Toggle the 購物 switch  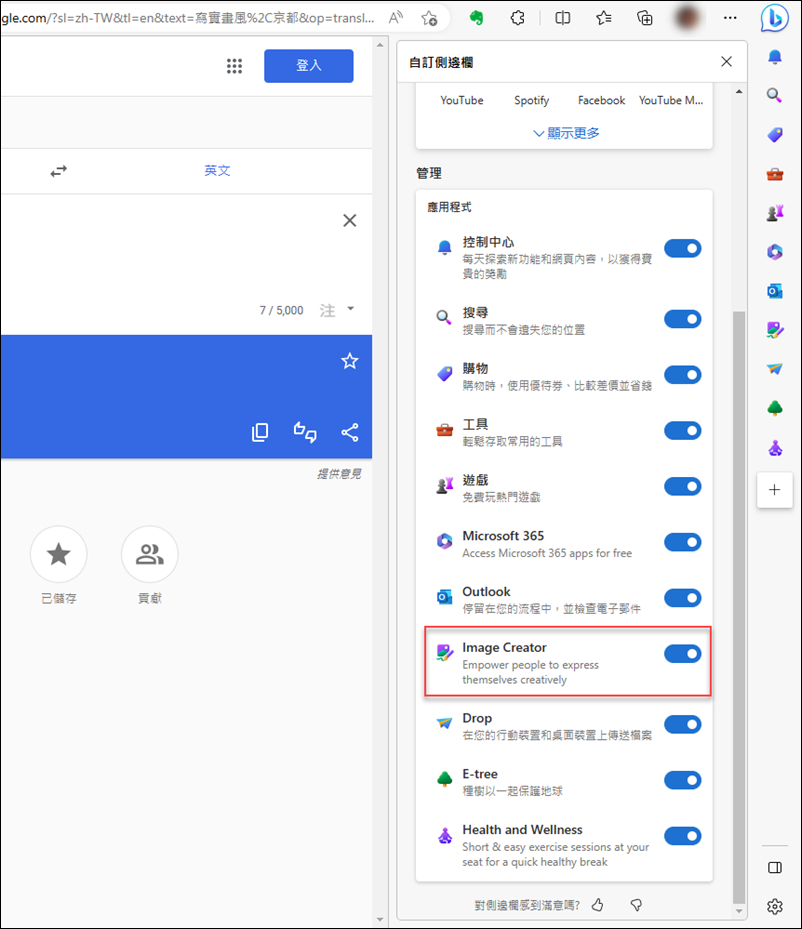[x=682, y=374]
